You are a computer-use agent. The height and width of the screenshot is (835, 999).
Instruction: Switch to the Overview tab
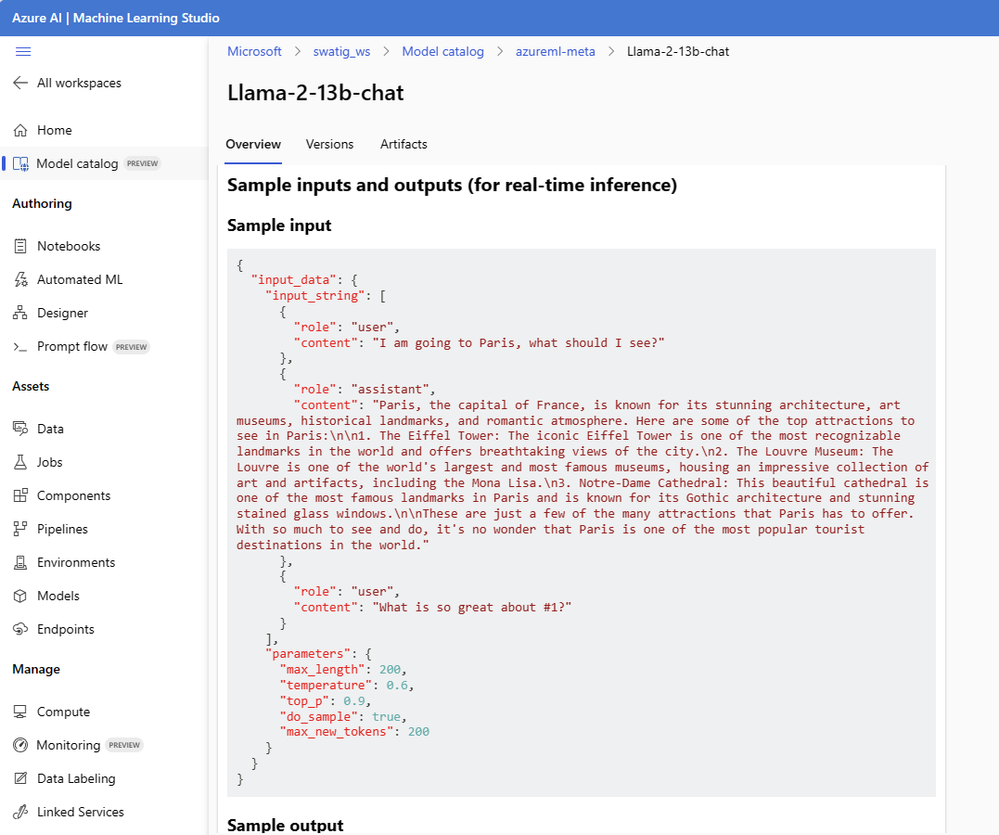click(253, 144)
